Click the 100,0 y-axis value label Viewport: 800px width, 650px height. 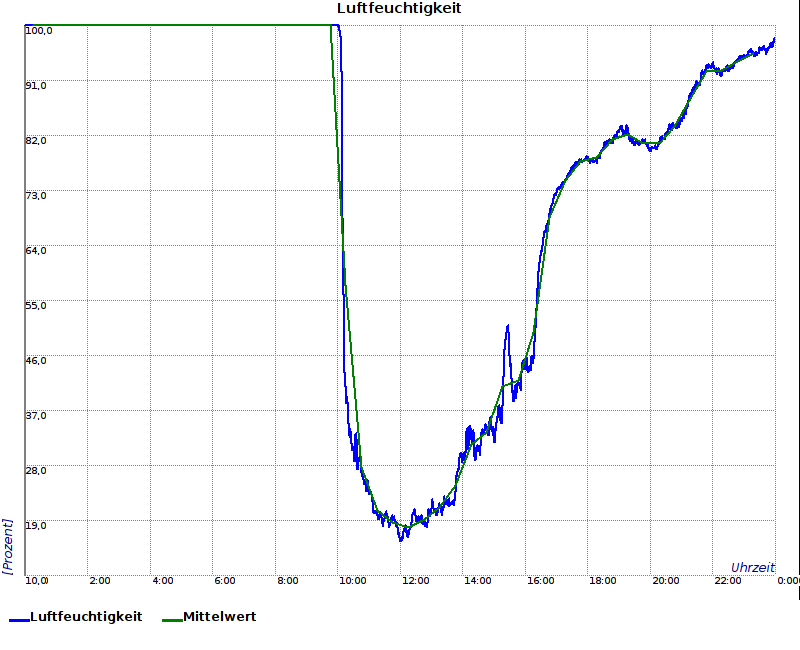click(x=38, y=30)
